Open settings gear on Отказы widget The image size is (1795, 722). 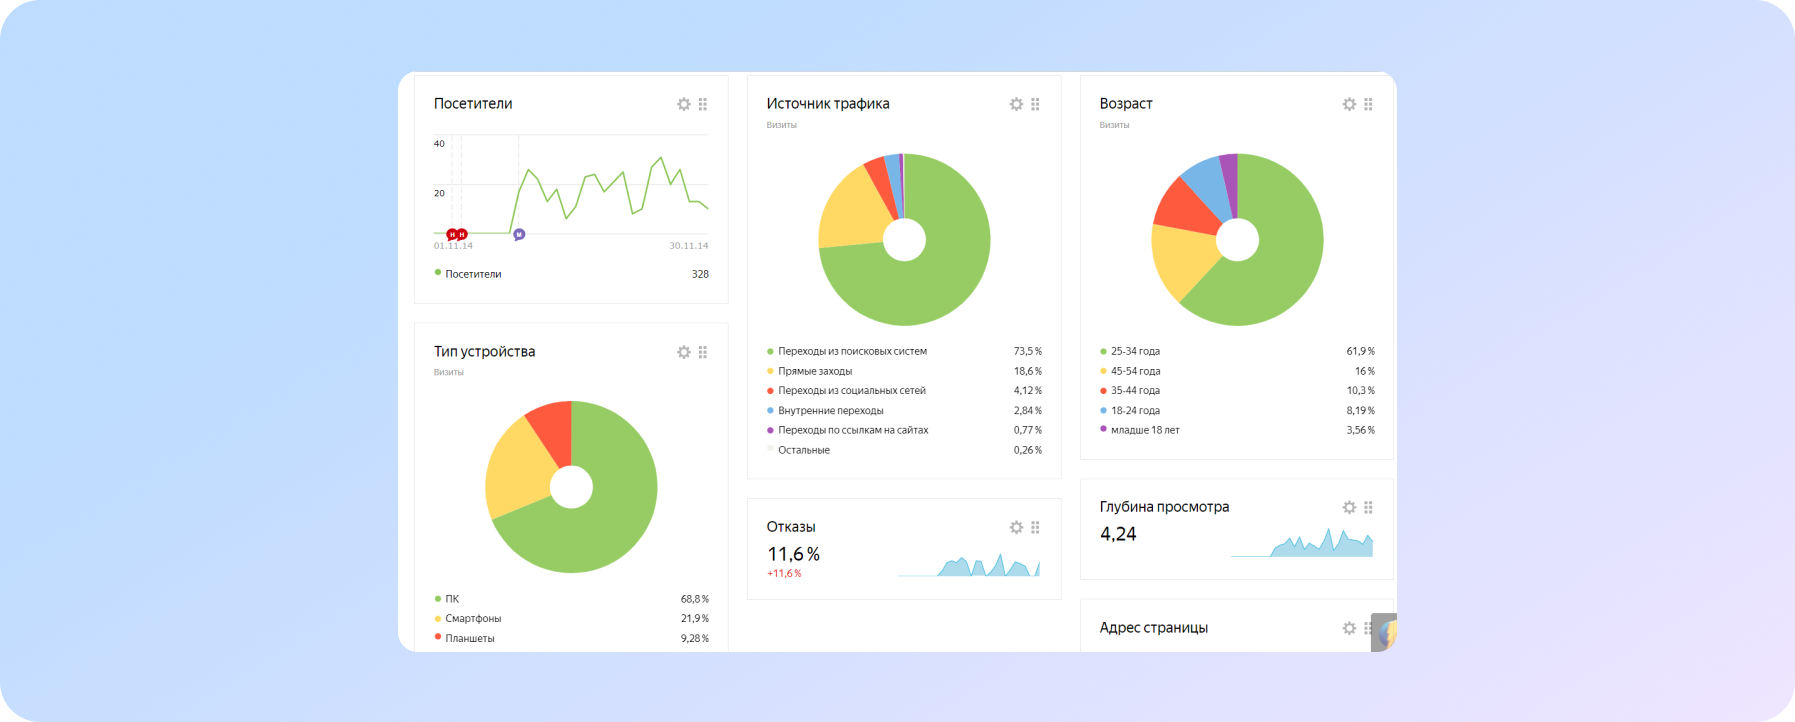(1016, 527)
